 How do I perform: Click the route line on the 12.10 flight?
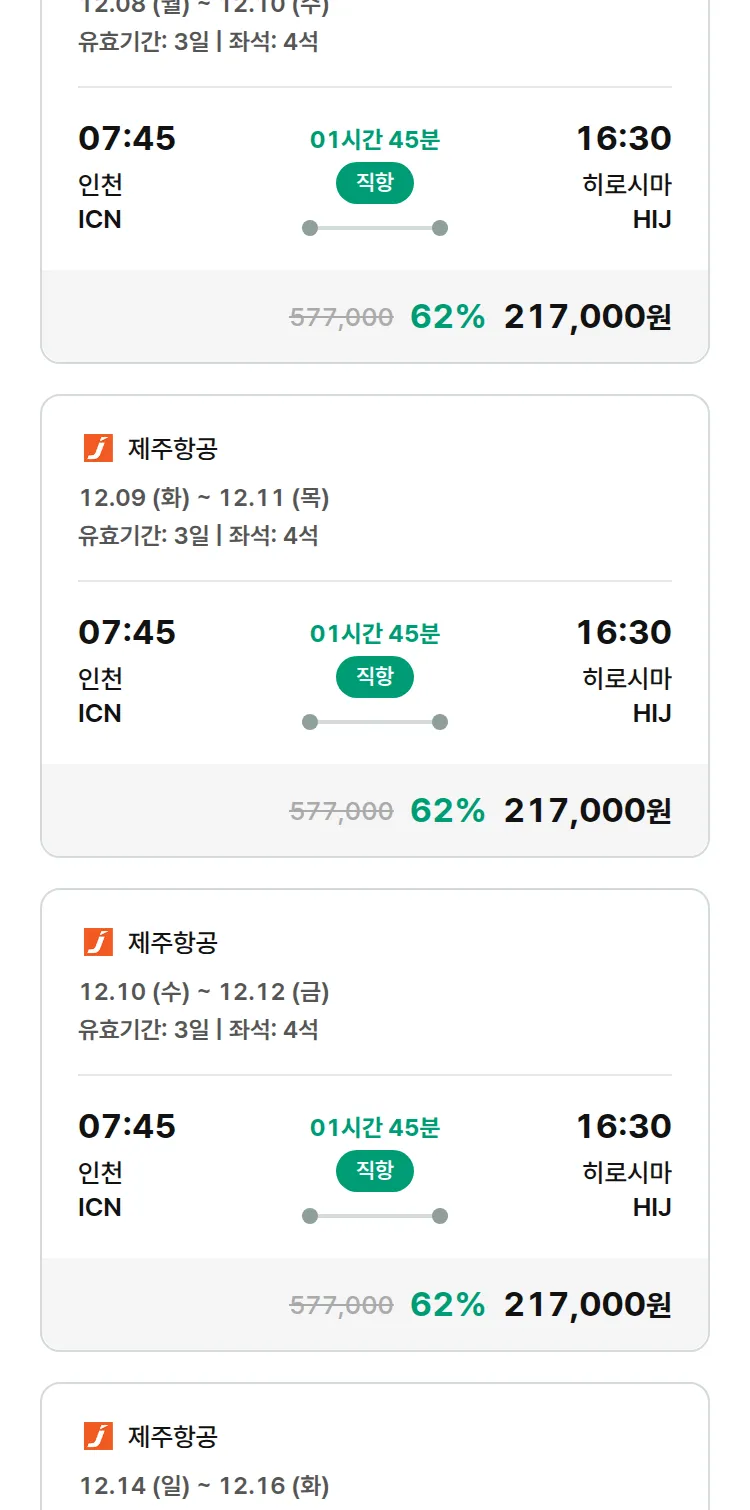[375, 1216]
